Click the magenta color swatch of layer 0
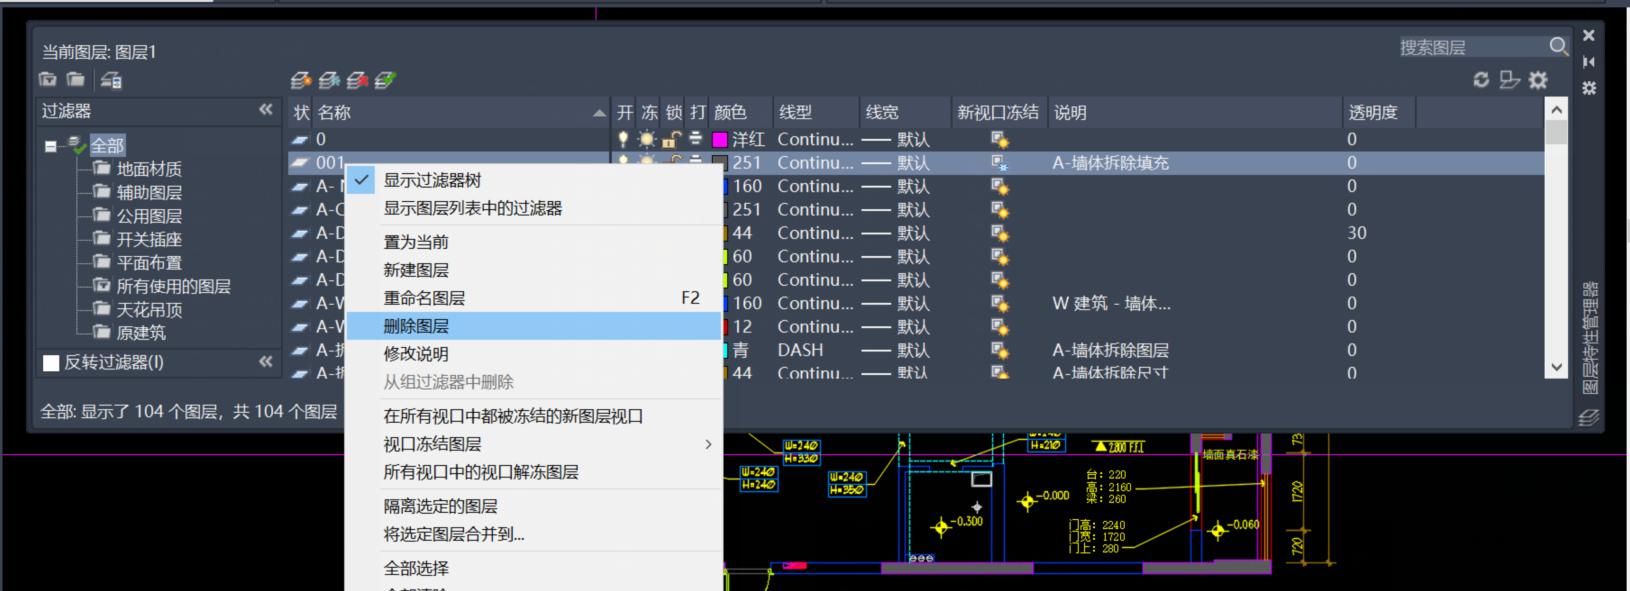 point(719,139)
